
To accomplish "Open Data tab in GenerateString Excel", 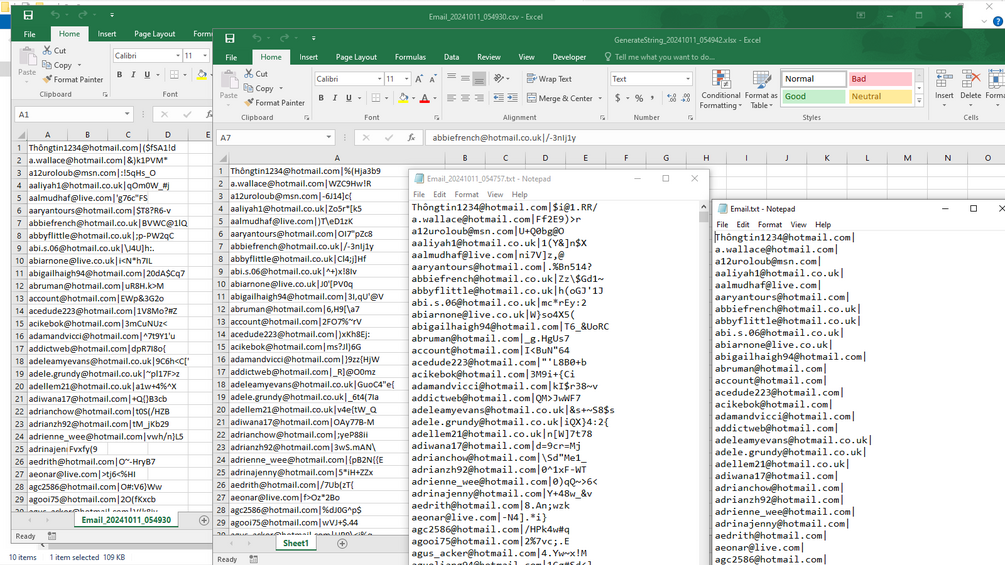I will coord(451,57).
